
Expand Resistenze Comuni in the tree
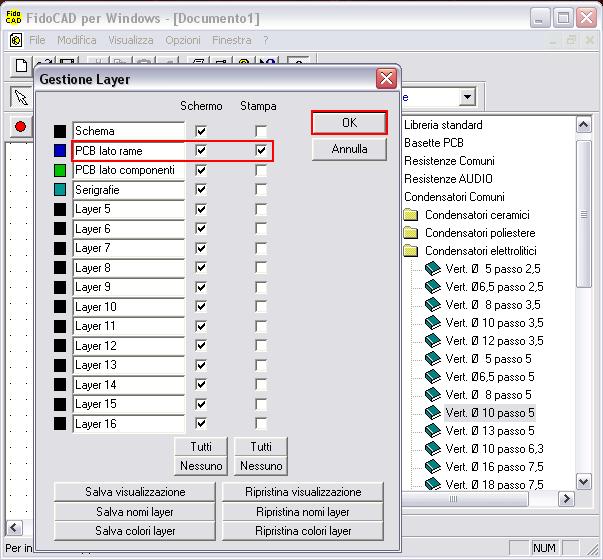coord(449,161)
